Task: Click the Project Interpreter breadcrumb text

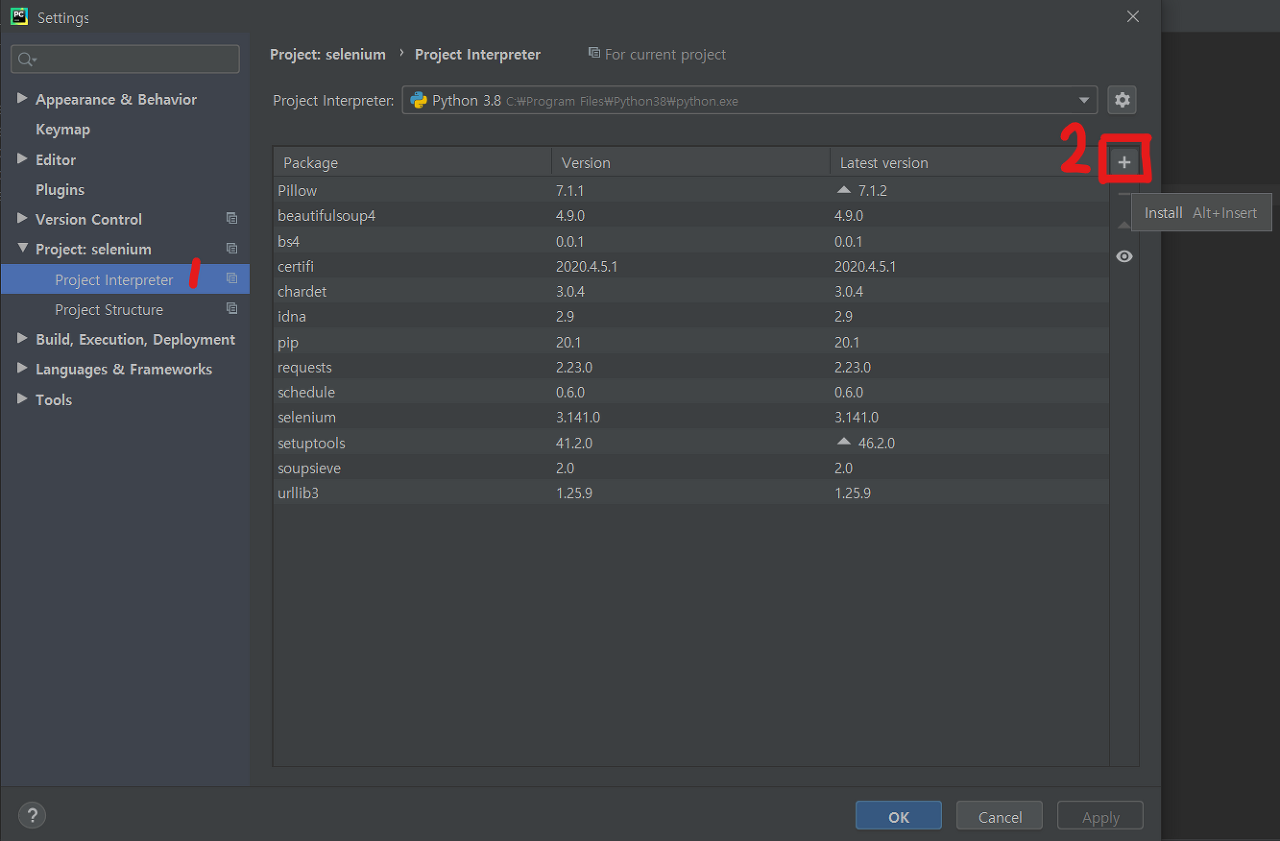Action: [x=478, y=54]
